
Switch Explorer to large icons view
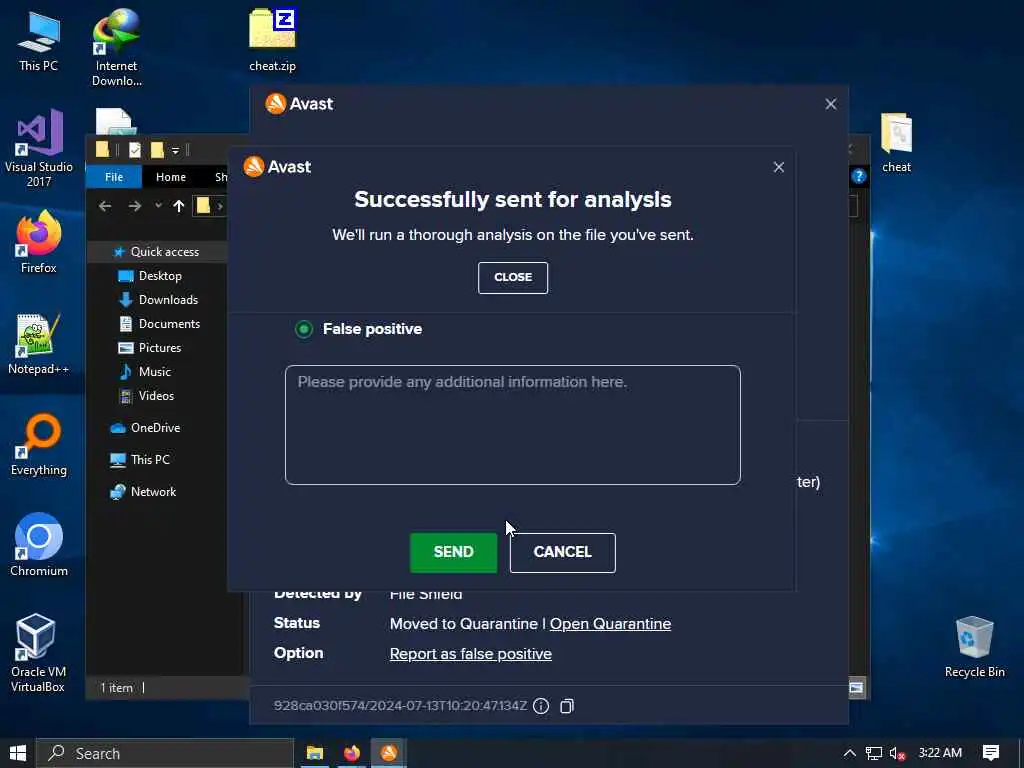[x=856, y=688]
